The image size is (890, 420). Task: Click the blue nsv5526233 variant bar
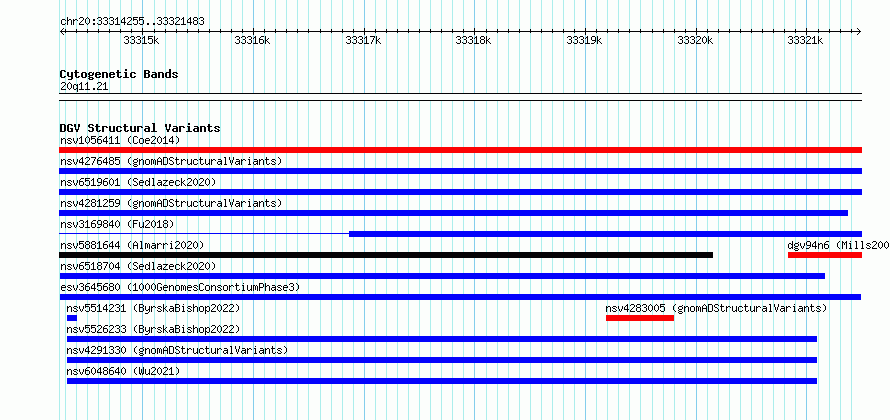point(442,339)
